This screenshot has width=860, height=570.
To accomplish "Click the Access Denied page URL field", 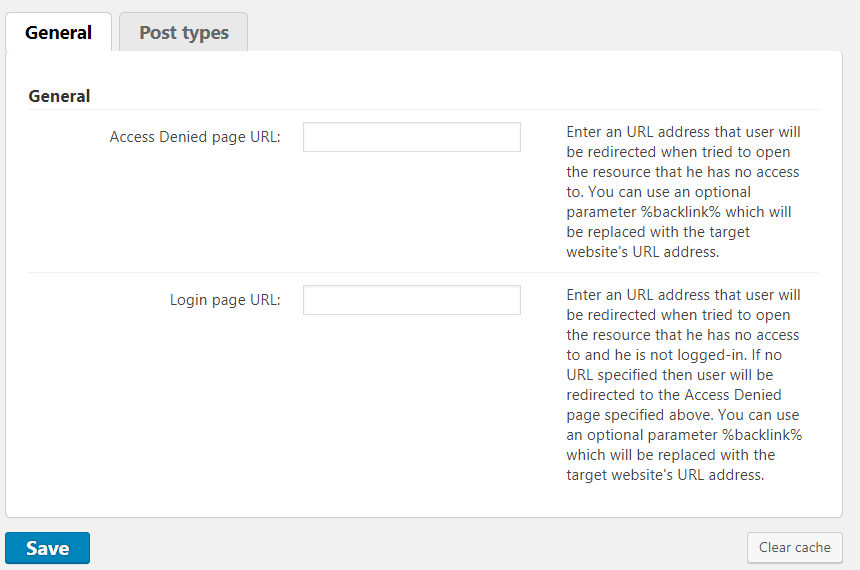I will point(411,137).
